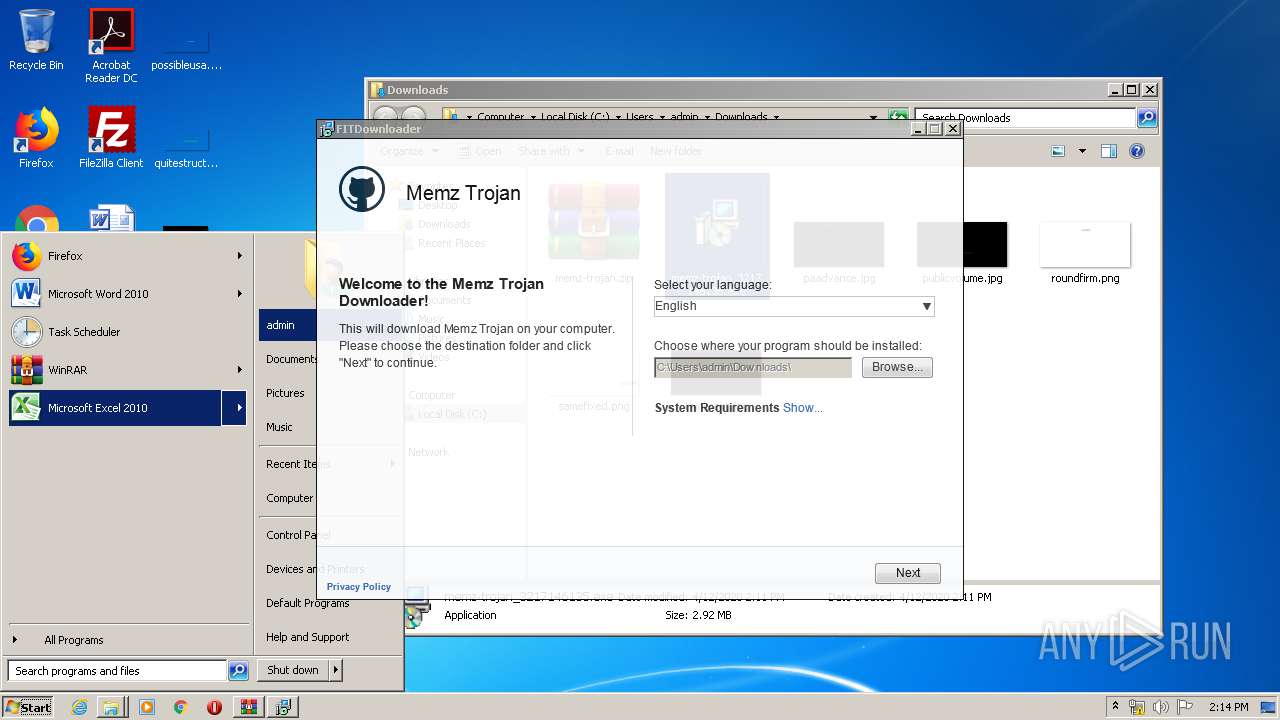Click the 2:14 PM taskbar clock
The image size is (1280, 720).
[1229, 707]
